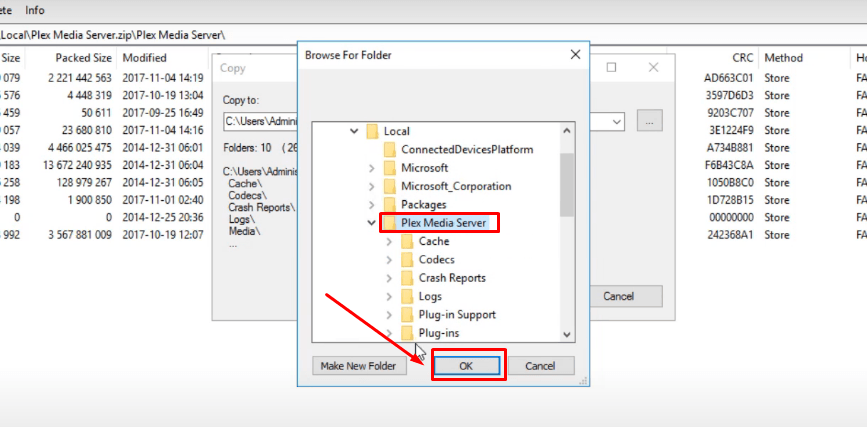Click the folder tree vertical scrollbar thumb
The width and height of the screenshot is (867, 427).
[567, 185]
